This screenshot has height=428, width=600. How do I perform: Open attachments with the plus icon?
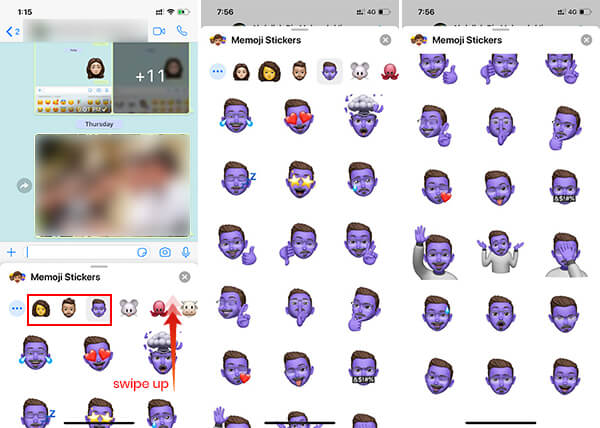pos(11,252)
